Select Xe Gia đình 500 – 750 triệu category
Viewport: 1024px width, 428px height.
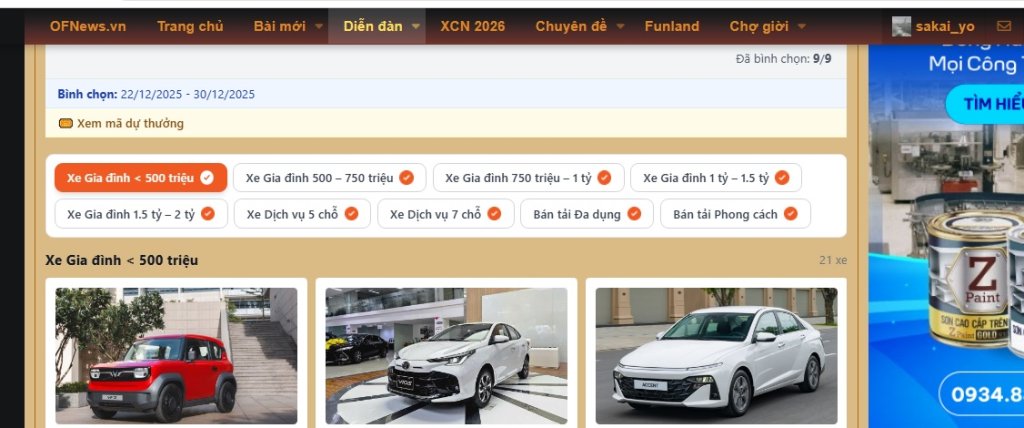[329, 178]
